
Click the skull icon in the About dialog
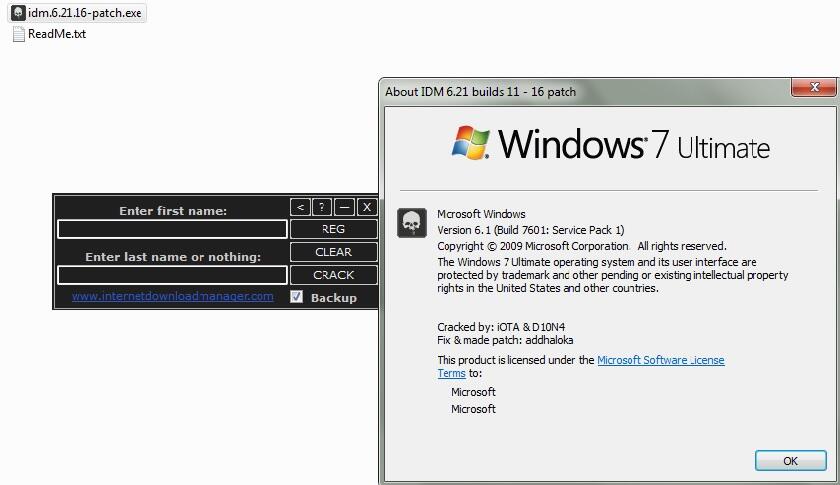point(412,223)
